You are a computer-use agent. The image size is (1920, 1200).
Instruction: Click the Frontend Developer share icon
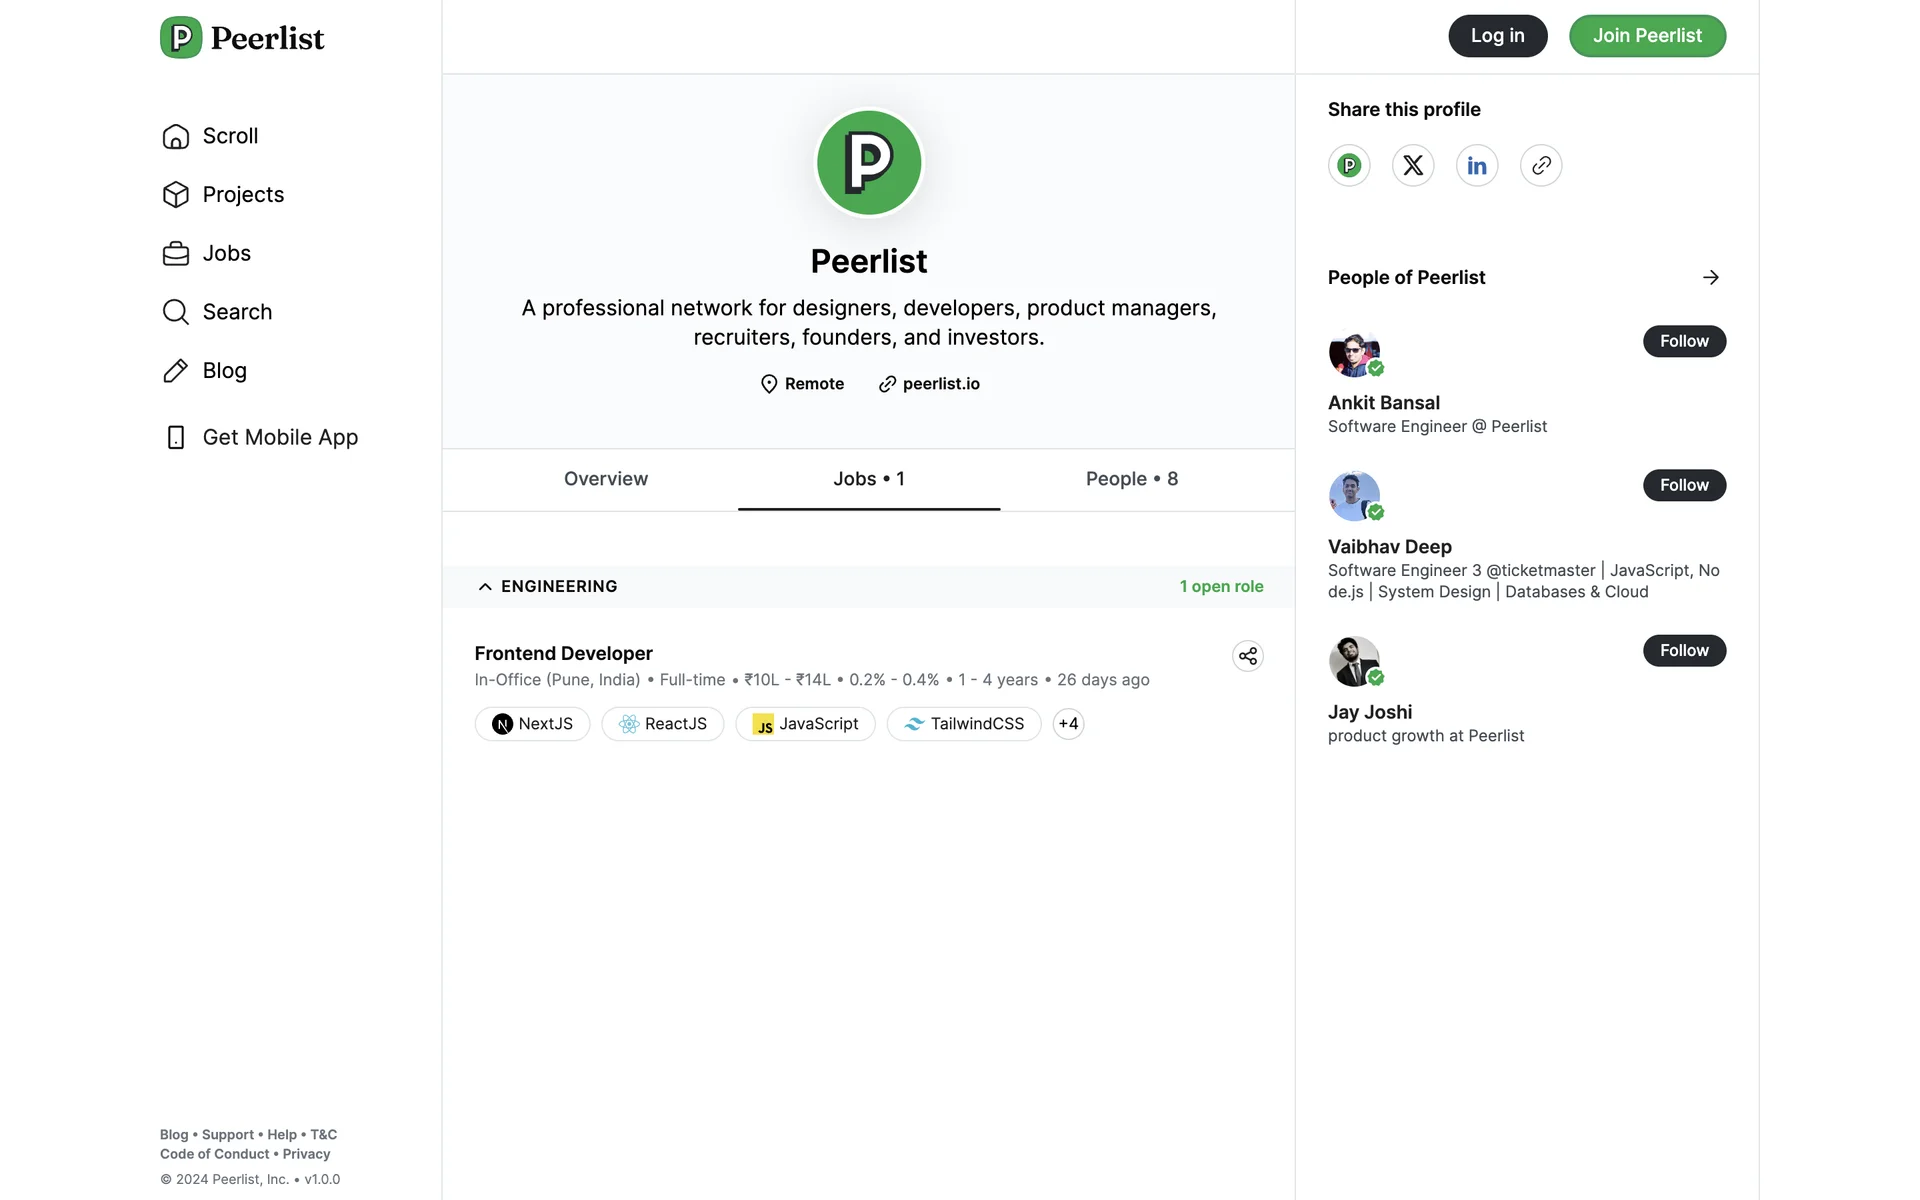coord(1247,656)
